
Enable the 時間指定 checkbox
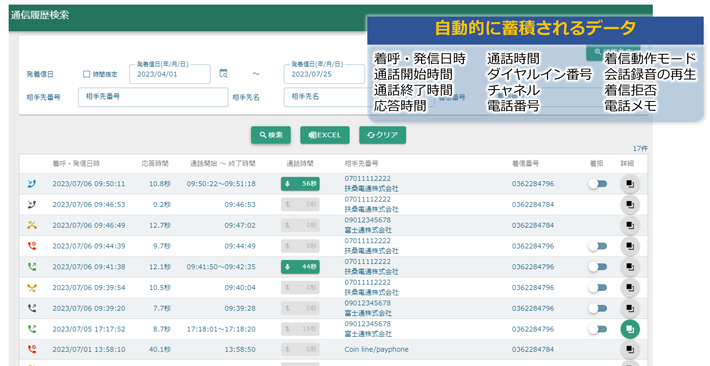86,74
